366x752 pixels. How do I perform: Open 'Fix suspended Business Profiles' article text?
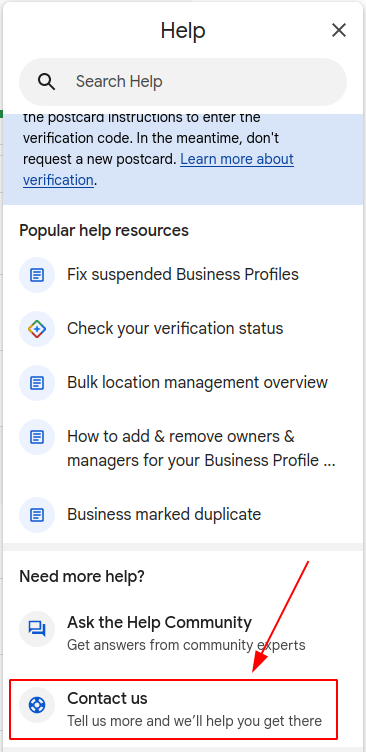tap(183, 275)
